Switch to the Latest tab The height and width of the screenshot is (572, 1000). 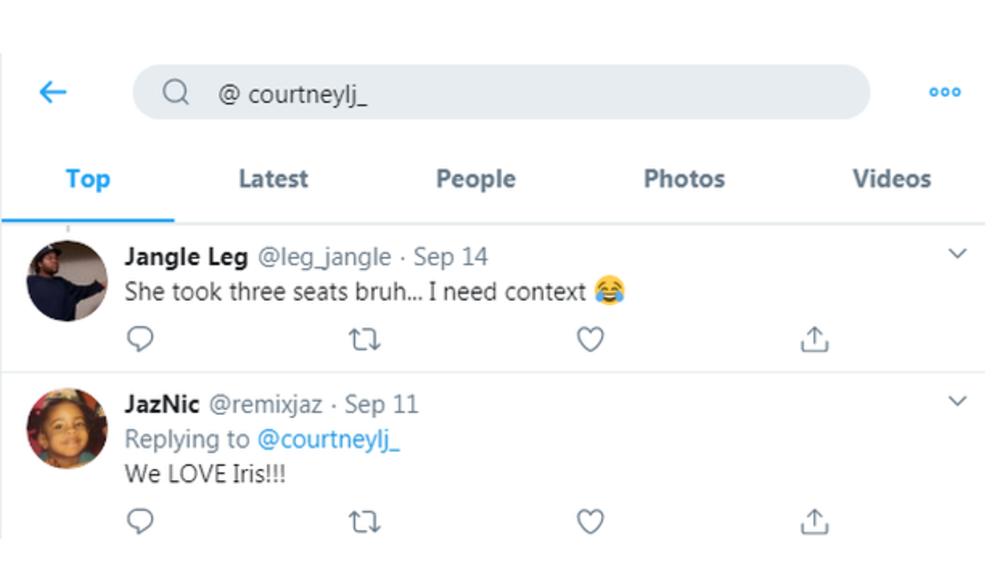pos(273,179)
